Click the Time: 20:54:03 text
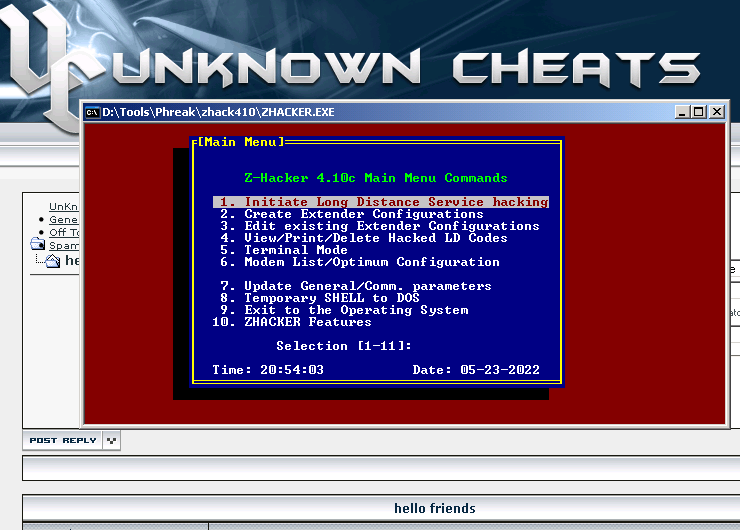This screenshot has height=530, width=740. pos(268,370)
